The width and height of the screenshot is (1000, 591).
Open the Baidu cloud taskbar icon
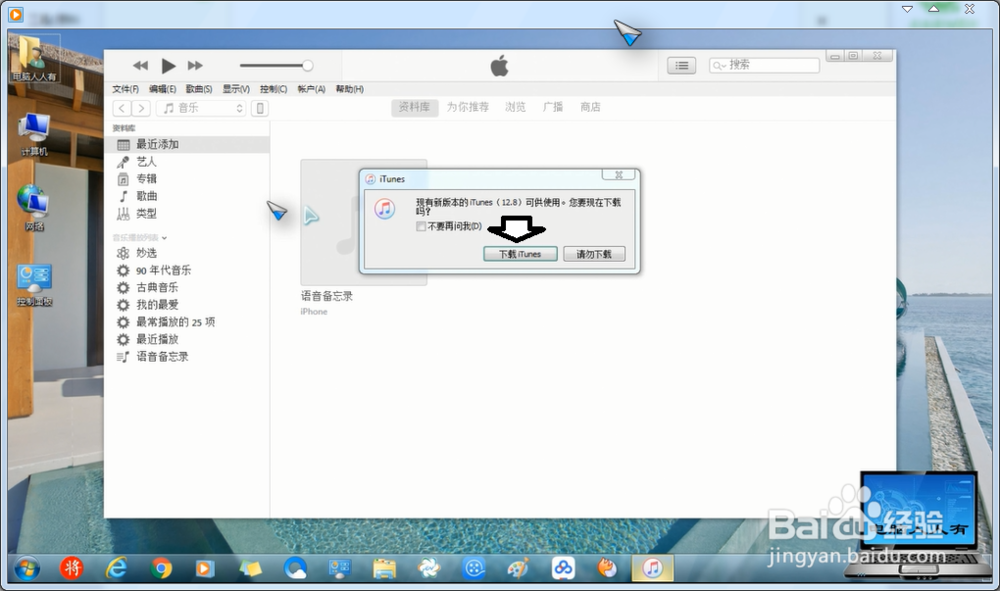[x=563, y=568]
